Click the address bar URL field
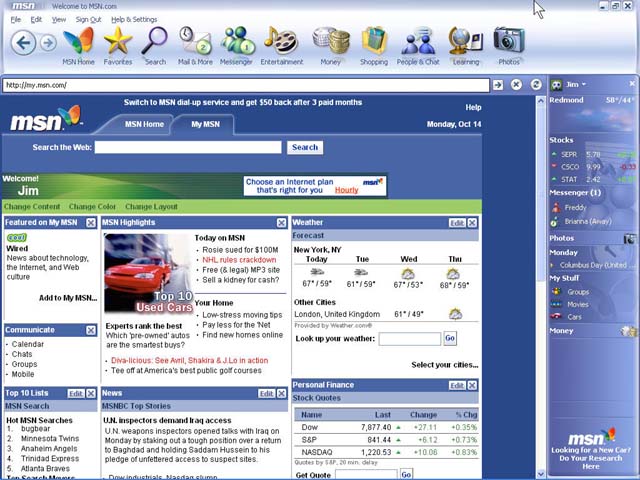The image size is (640, 480). tap(246, 85)
